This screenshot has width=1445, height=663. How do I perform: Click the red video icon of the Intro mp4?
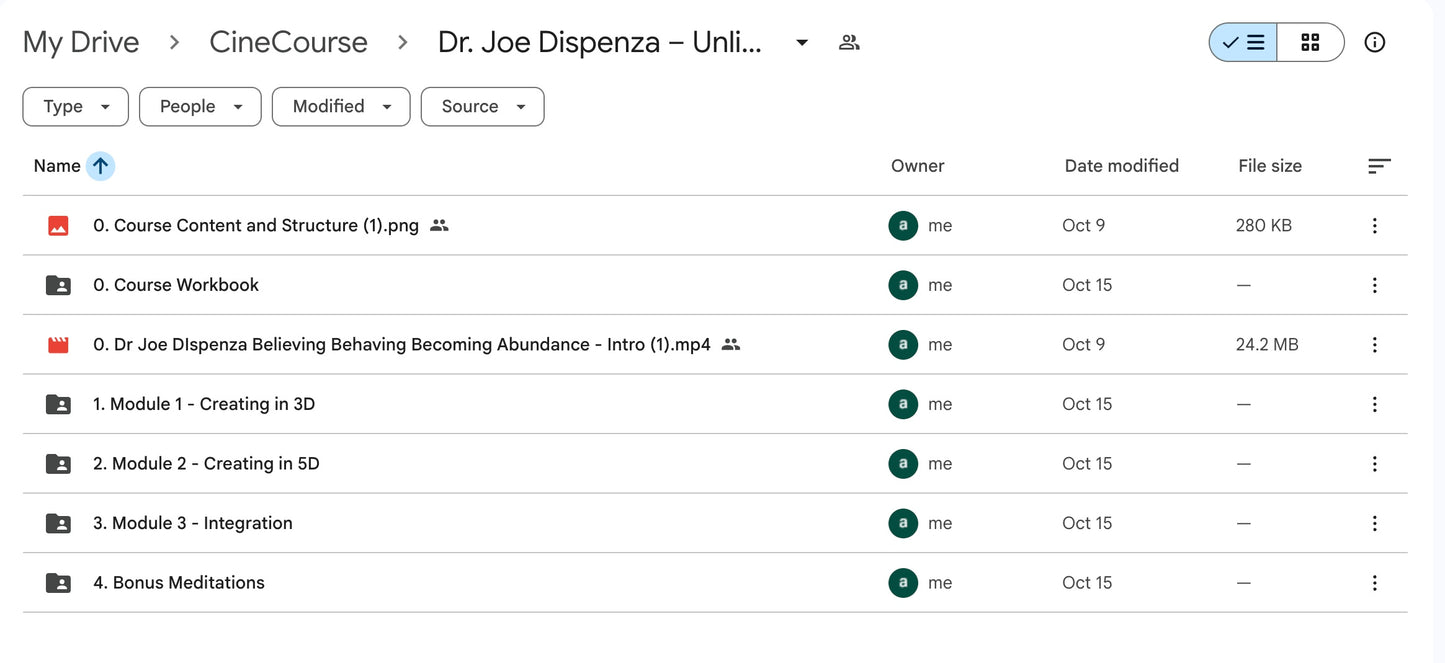click(x=57, y=344)
